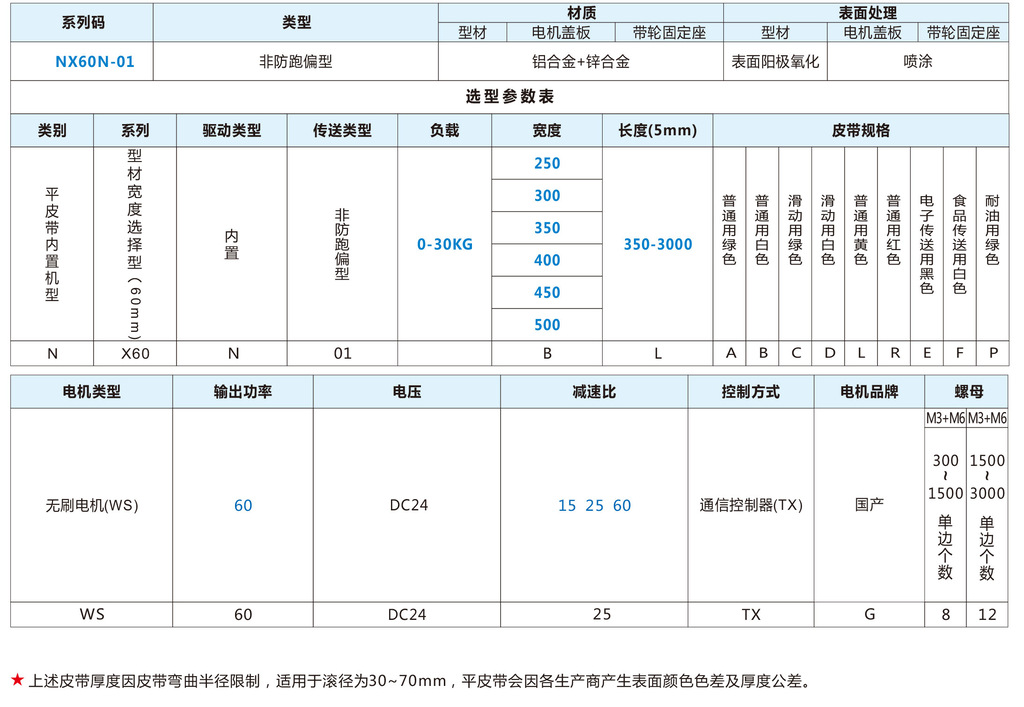The width and height of the screenshot is (1024, 707).
Task: Click reduction ratio value 15
Action: point(567,505)
